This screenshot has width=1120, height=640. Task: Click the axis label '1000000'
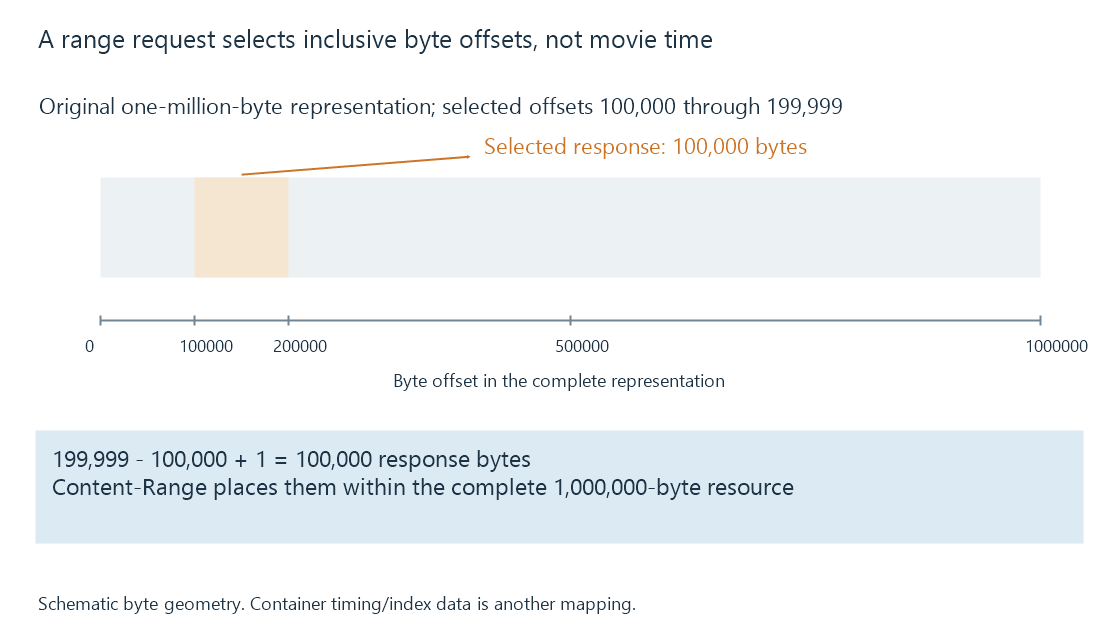[1056, 346]
